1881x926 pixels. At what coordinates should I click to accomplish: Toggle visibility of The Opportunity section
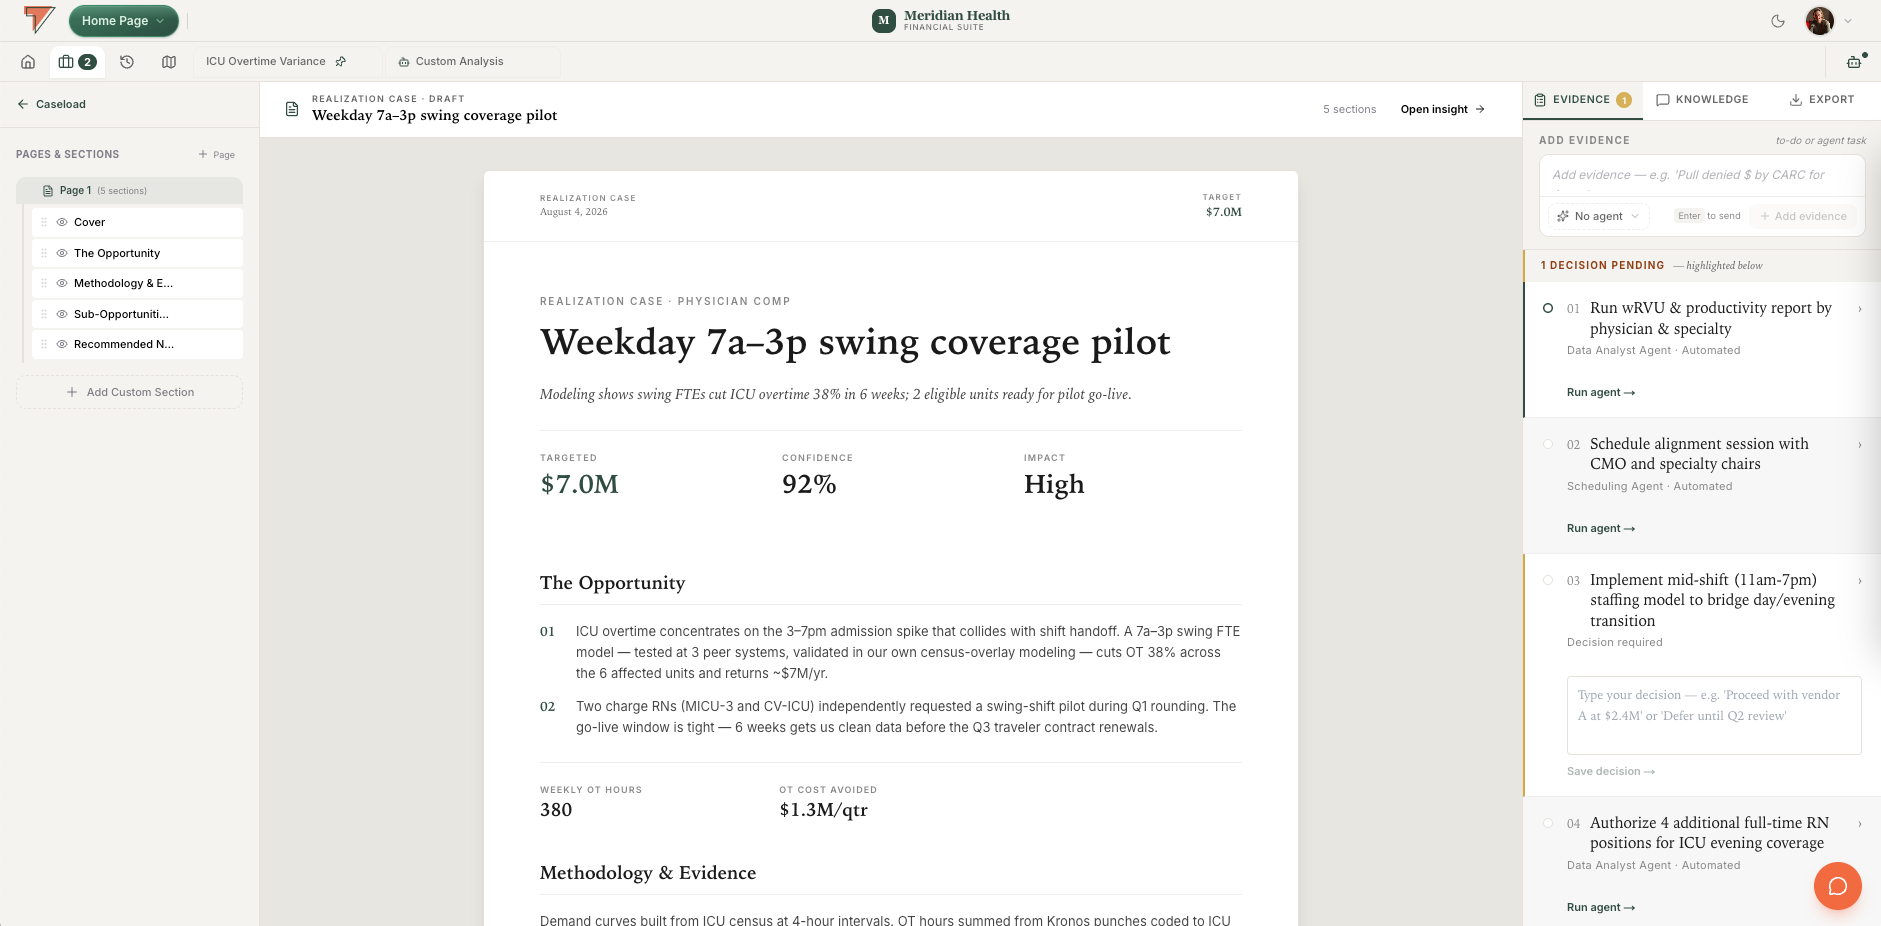coord(62,253)
